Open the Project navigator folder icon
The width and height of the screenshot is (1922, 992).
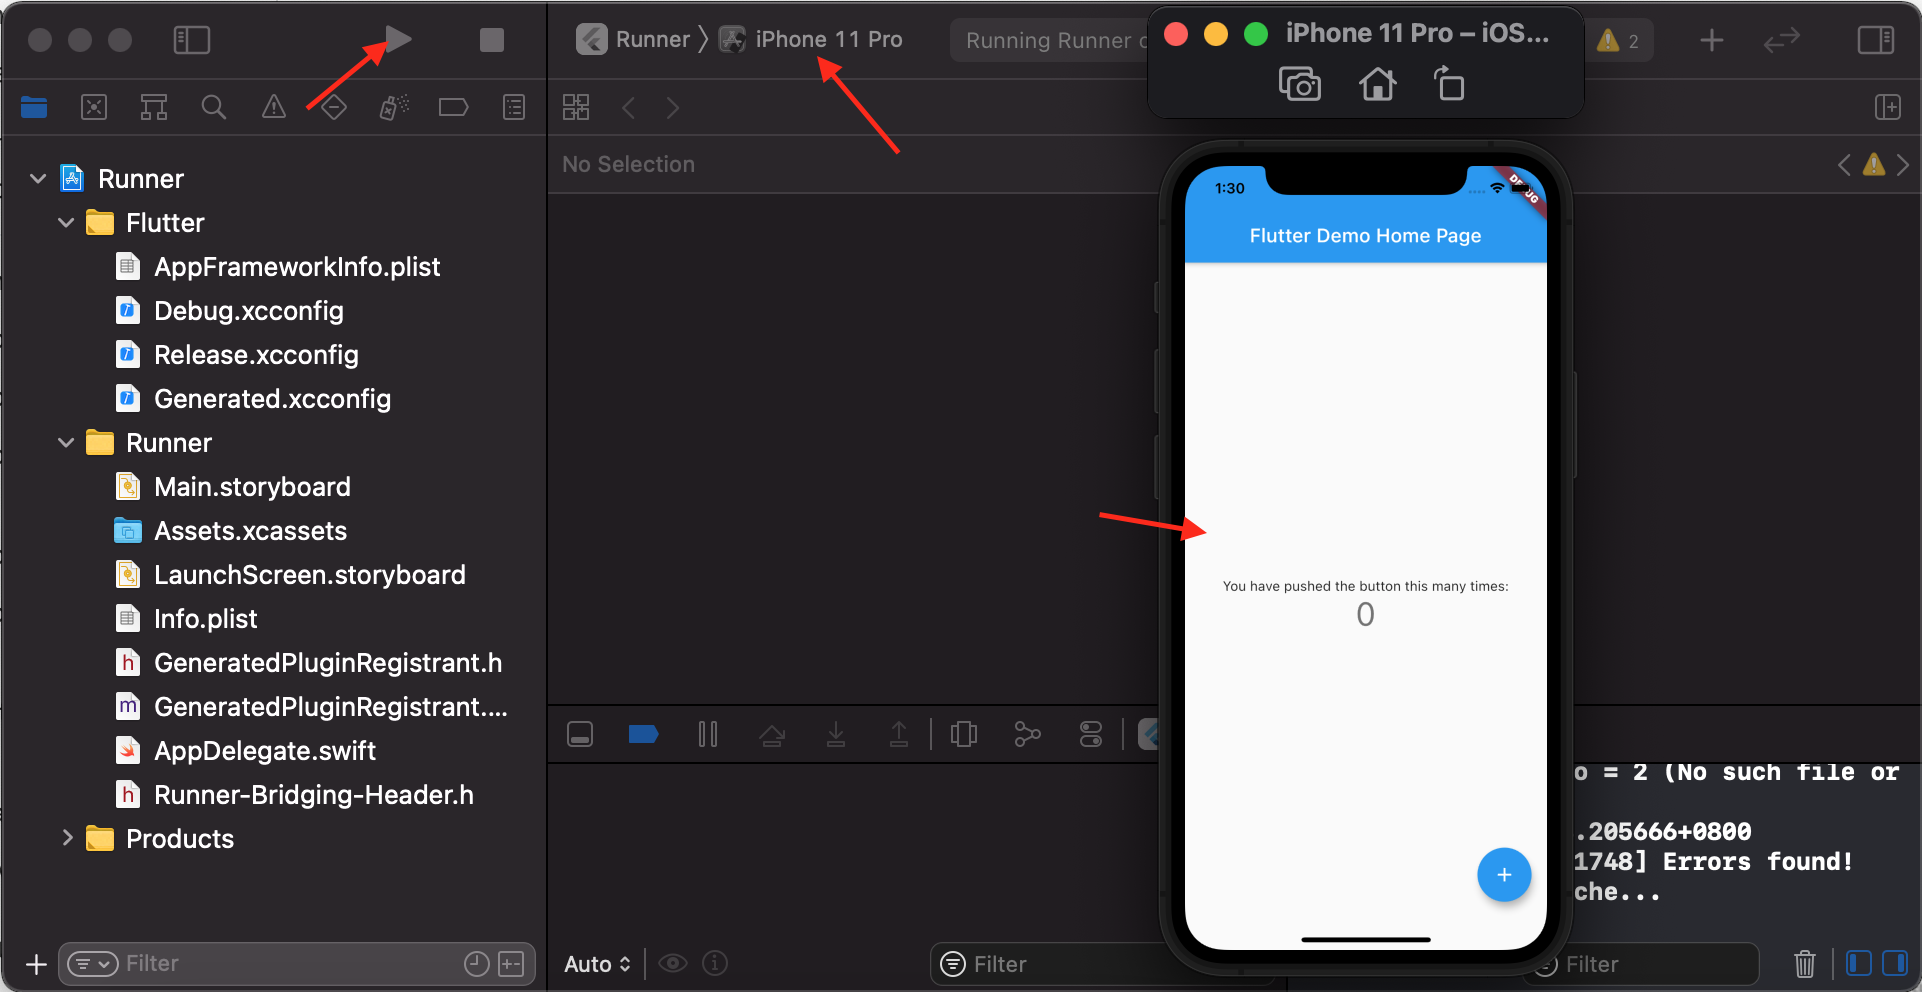(x=34, y=107)
